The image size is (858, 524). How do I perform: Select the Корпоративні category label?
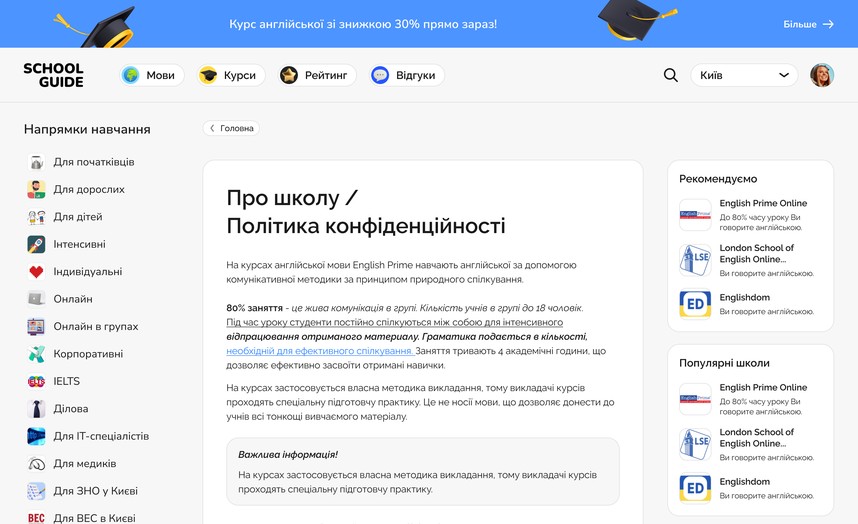pos(88,354)
